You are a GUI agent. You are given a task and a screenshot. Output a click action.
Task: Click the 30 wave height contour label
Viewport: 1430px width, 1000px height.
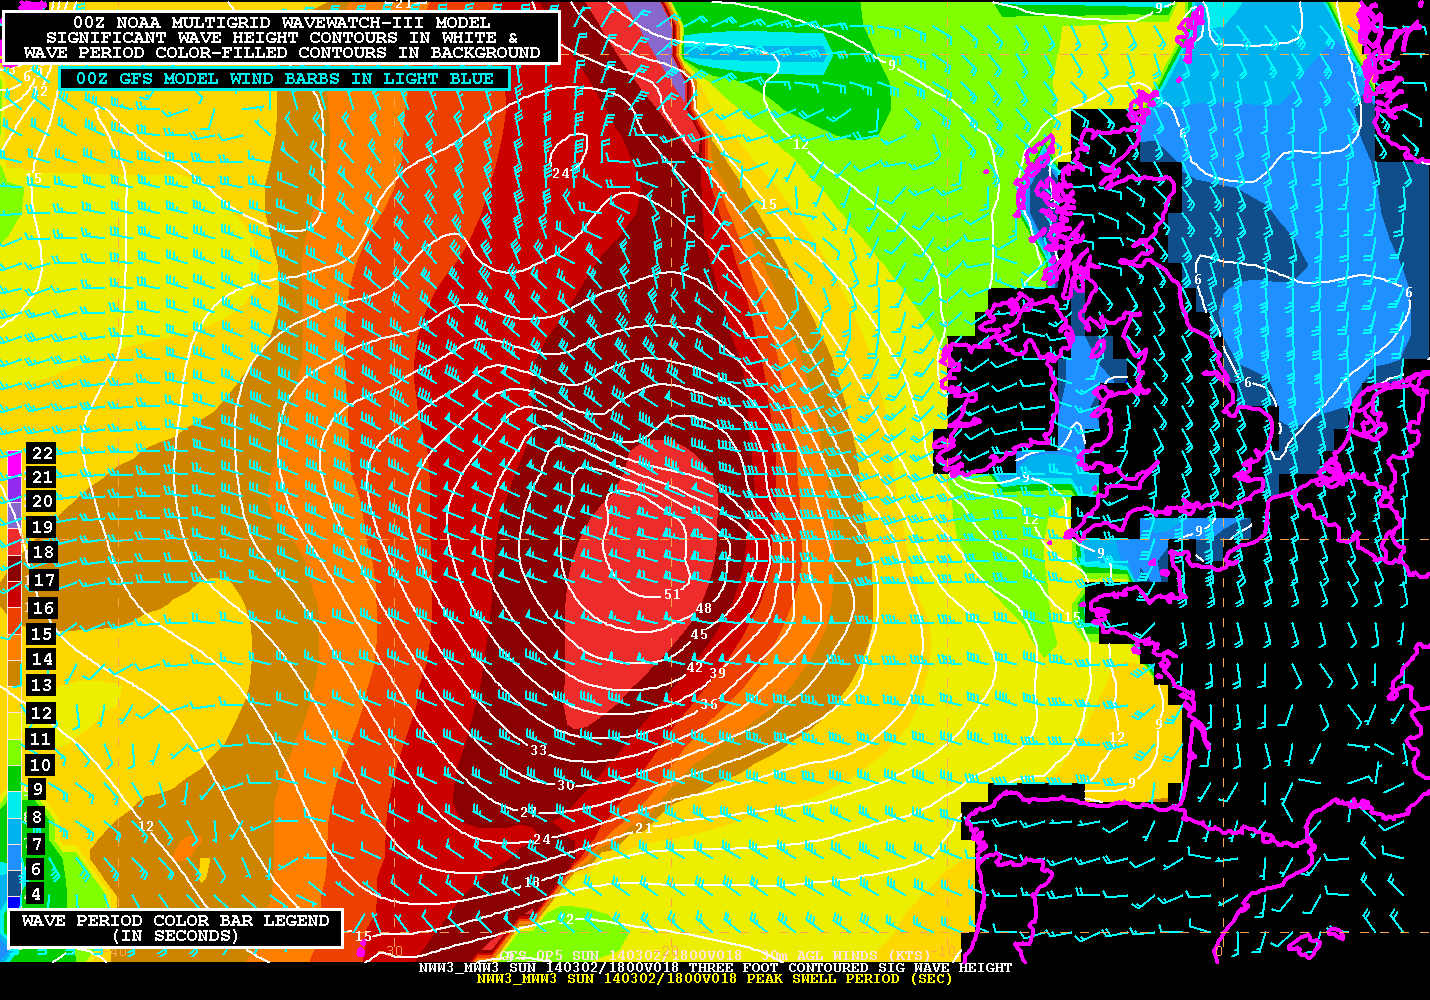[566, 785]
